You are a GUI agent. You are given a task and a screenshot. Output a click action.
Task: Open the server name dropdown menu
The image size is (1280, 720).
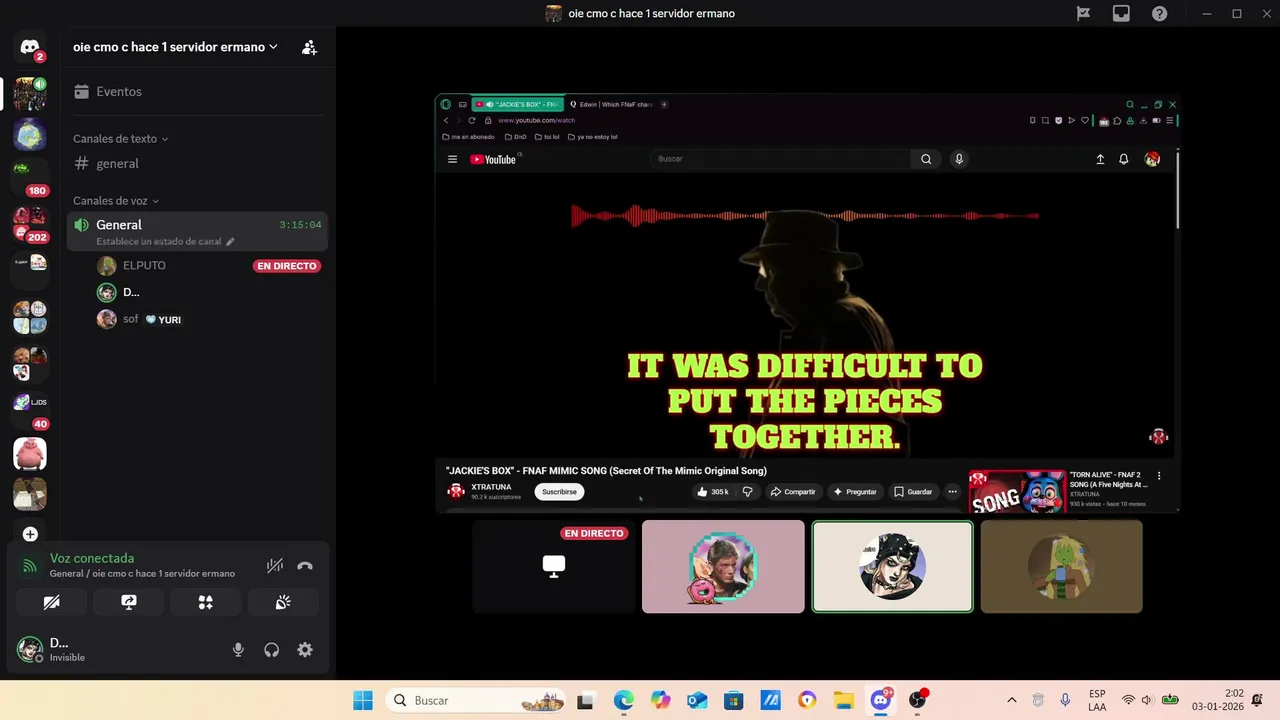[x=175, y=47]
